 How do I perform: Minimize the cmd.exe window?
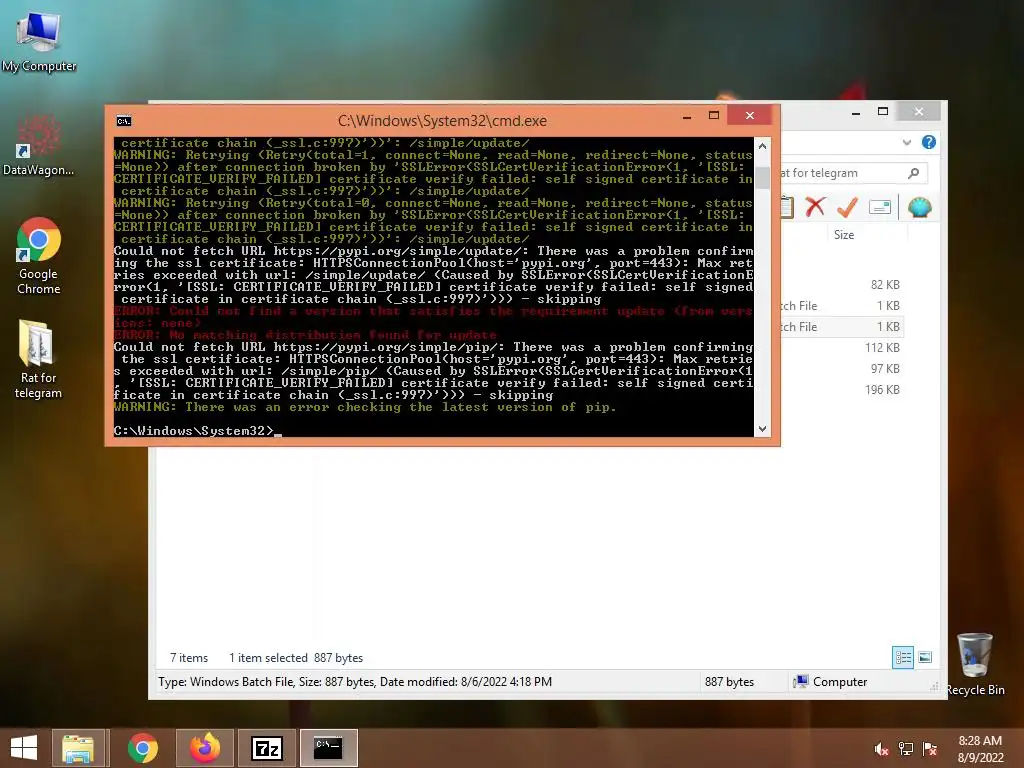(686, 118)
